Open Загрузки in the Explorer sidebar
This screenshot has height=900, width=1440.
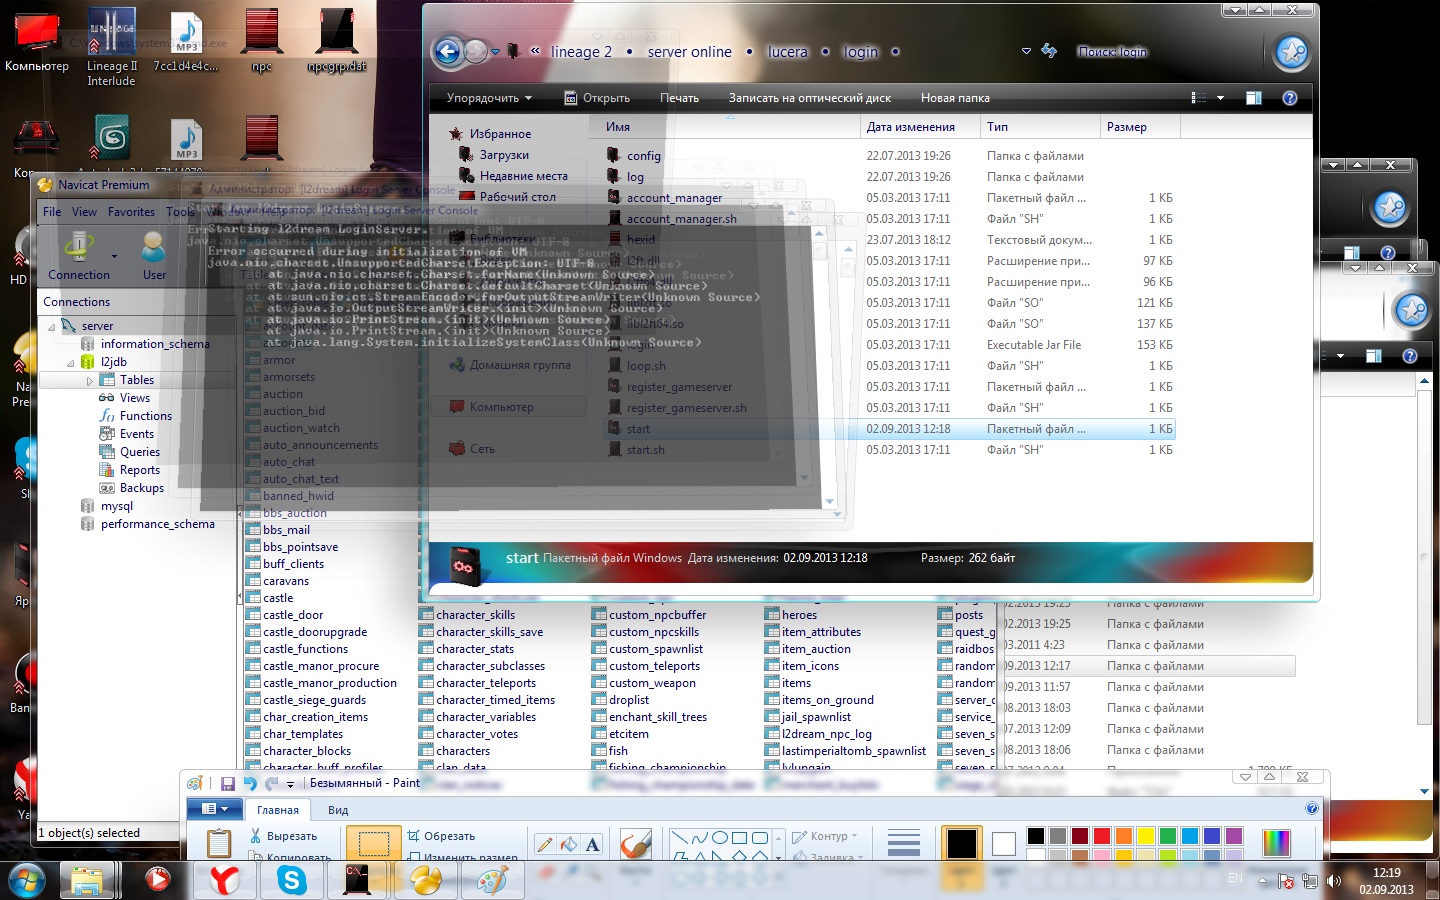[x=504, y=155]
